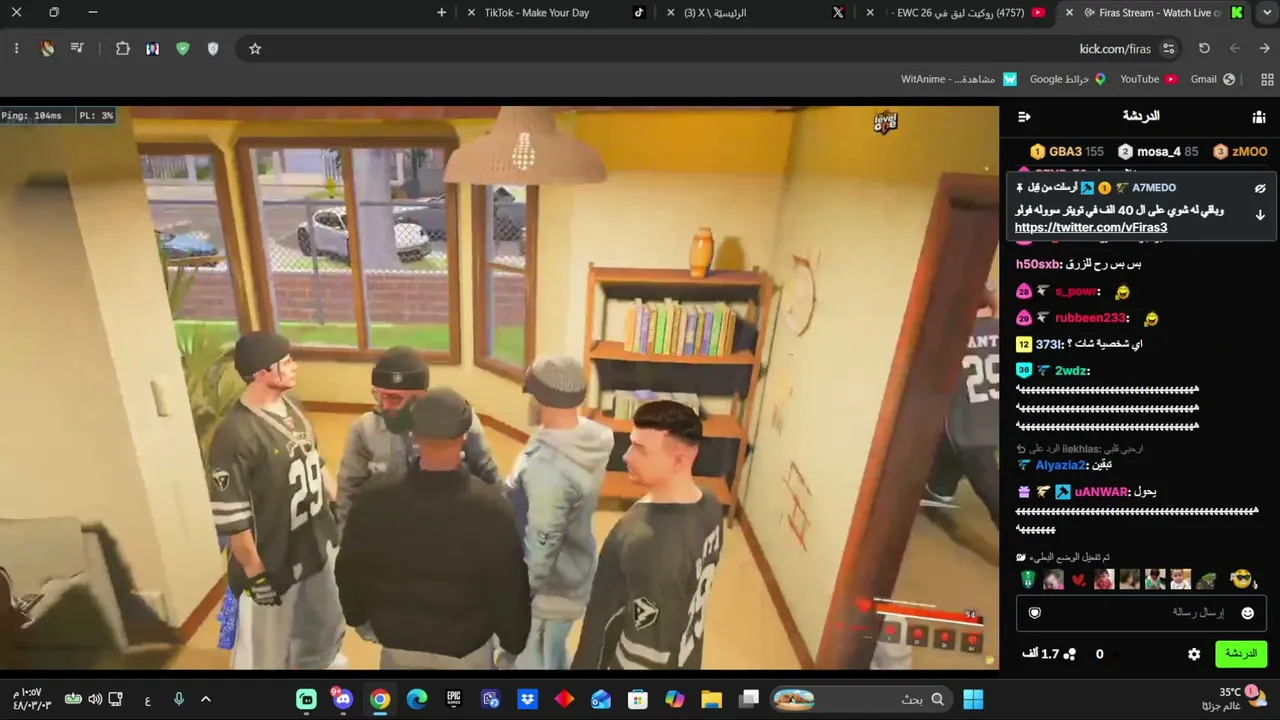Click the mosa_4 leaderboard entry
The image size is (1280, 720).
1158,152
